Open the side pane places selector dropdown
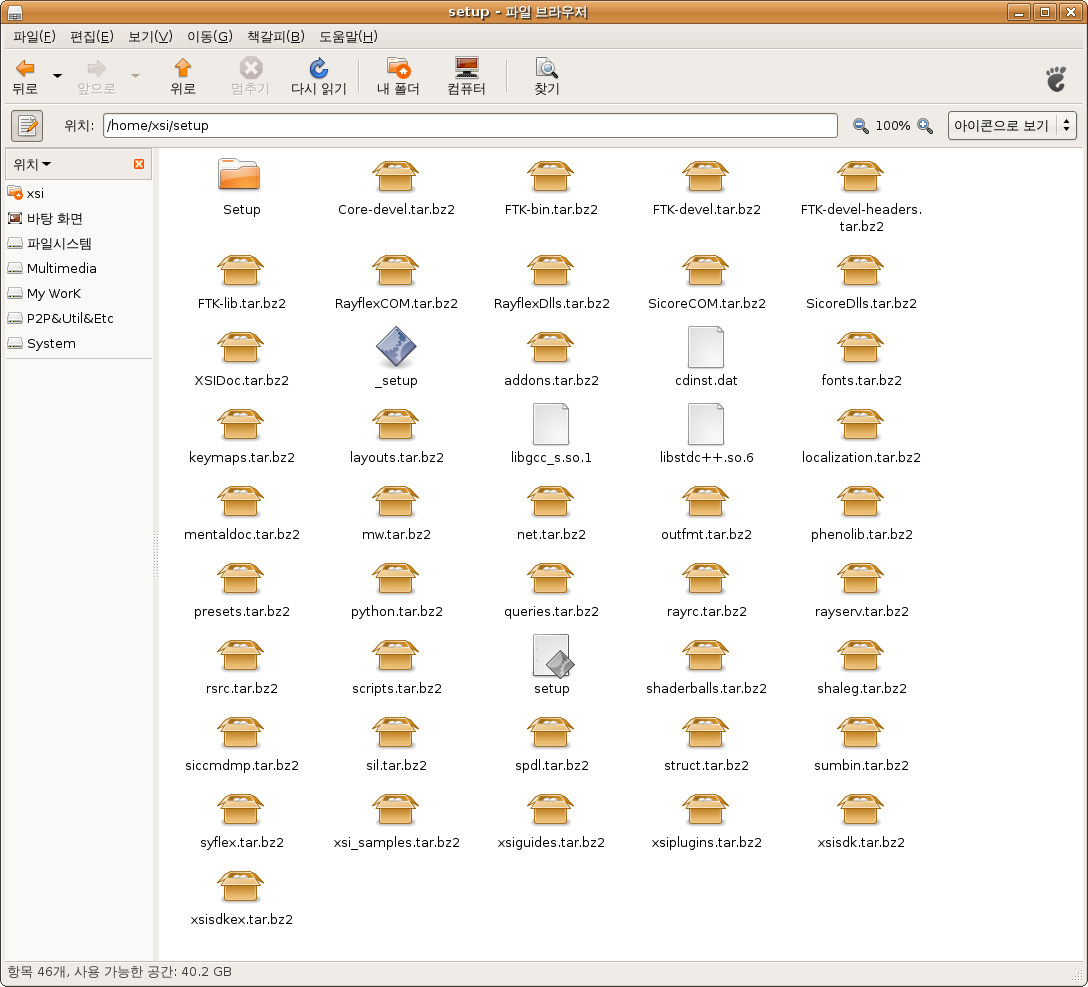 (32, 164)
